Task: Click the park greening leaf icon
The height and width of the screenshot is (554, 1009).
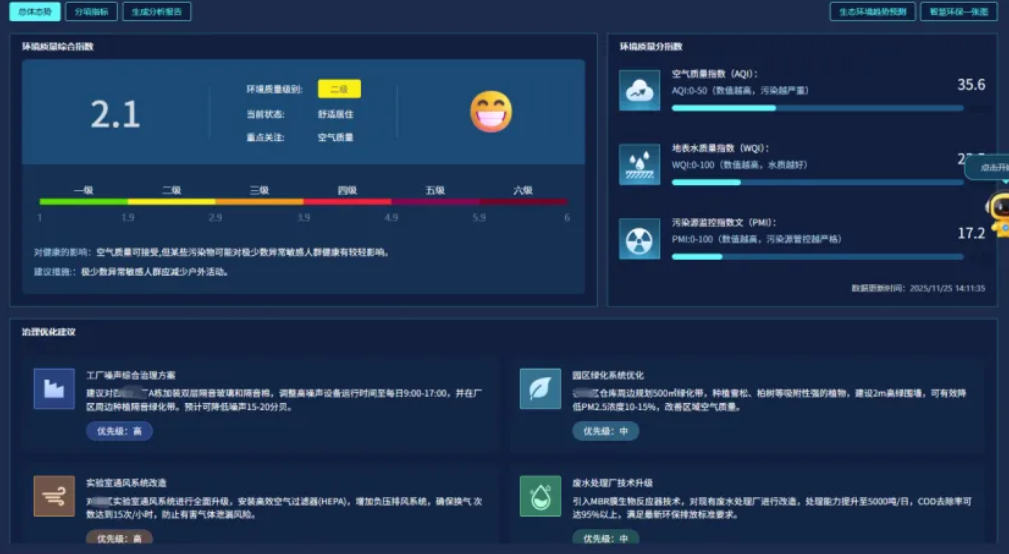Action: coord(540,389)
